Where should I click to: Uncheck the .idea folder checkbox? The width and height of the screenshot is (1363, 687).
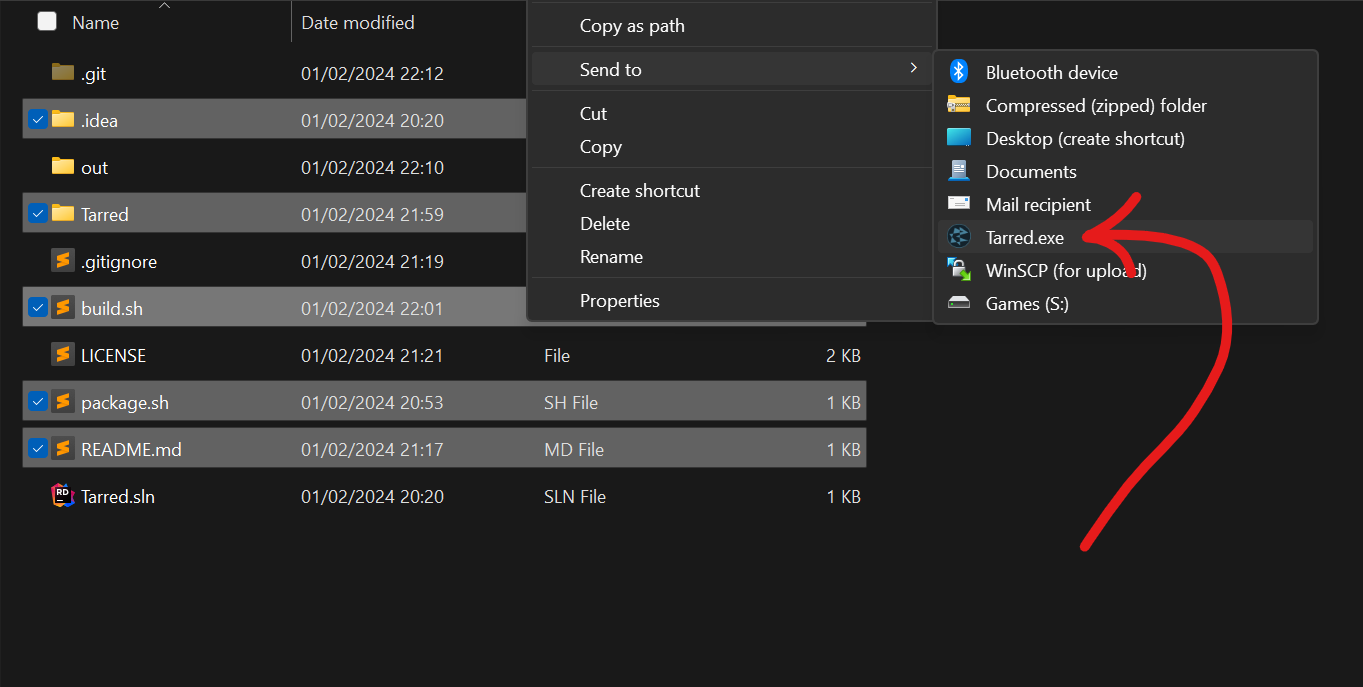point(37,120)
